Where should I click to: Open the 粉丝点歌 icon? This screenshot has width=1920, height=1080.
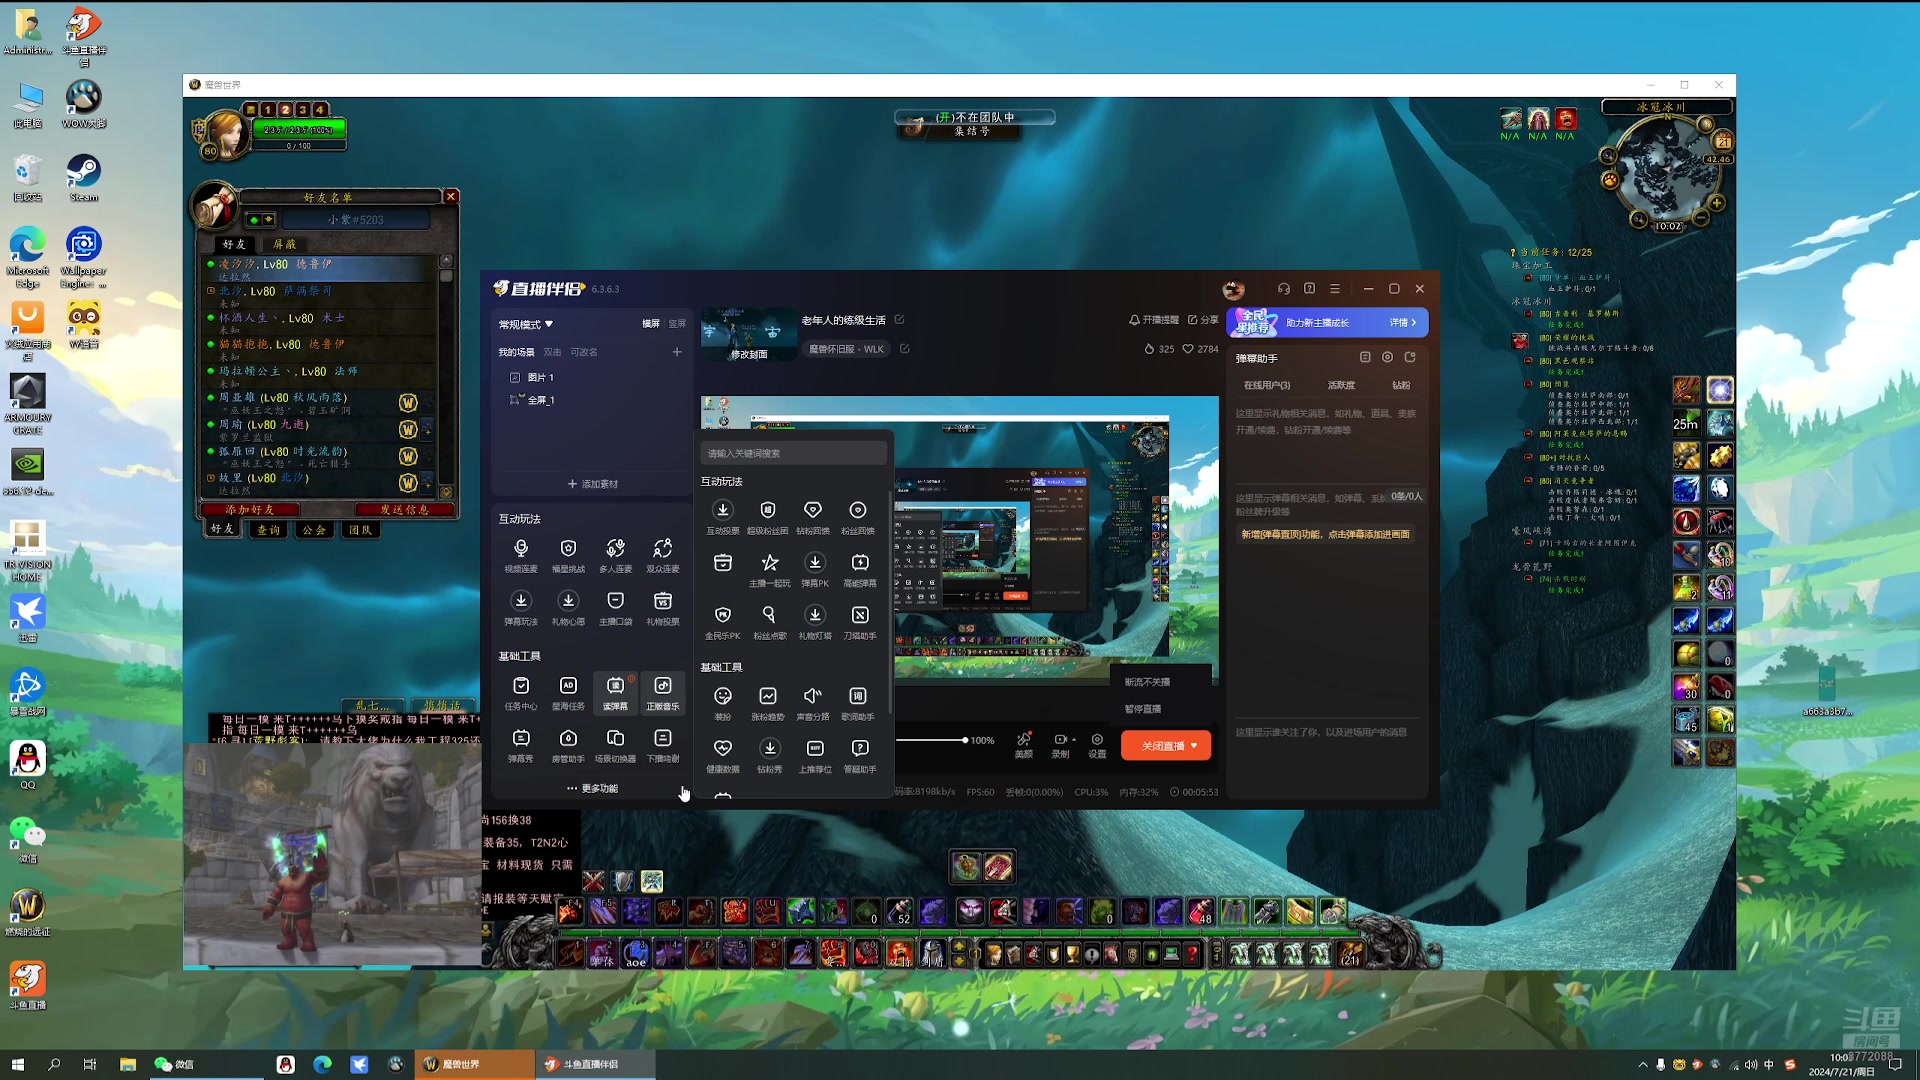[x=768, y=622]
